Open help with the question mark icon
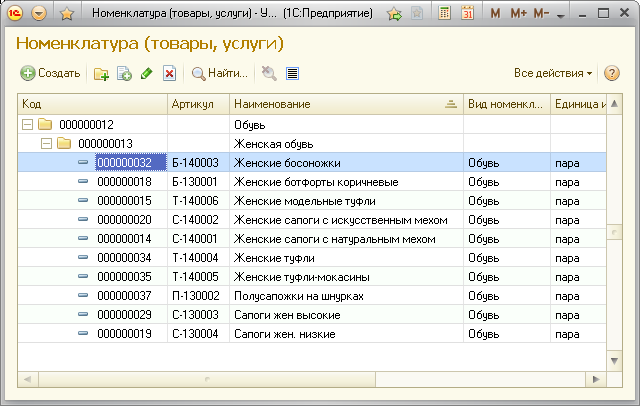The width and height of the screenshot is (640, 406). point(612,73)
